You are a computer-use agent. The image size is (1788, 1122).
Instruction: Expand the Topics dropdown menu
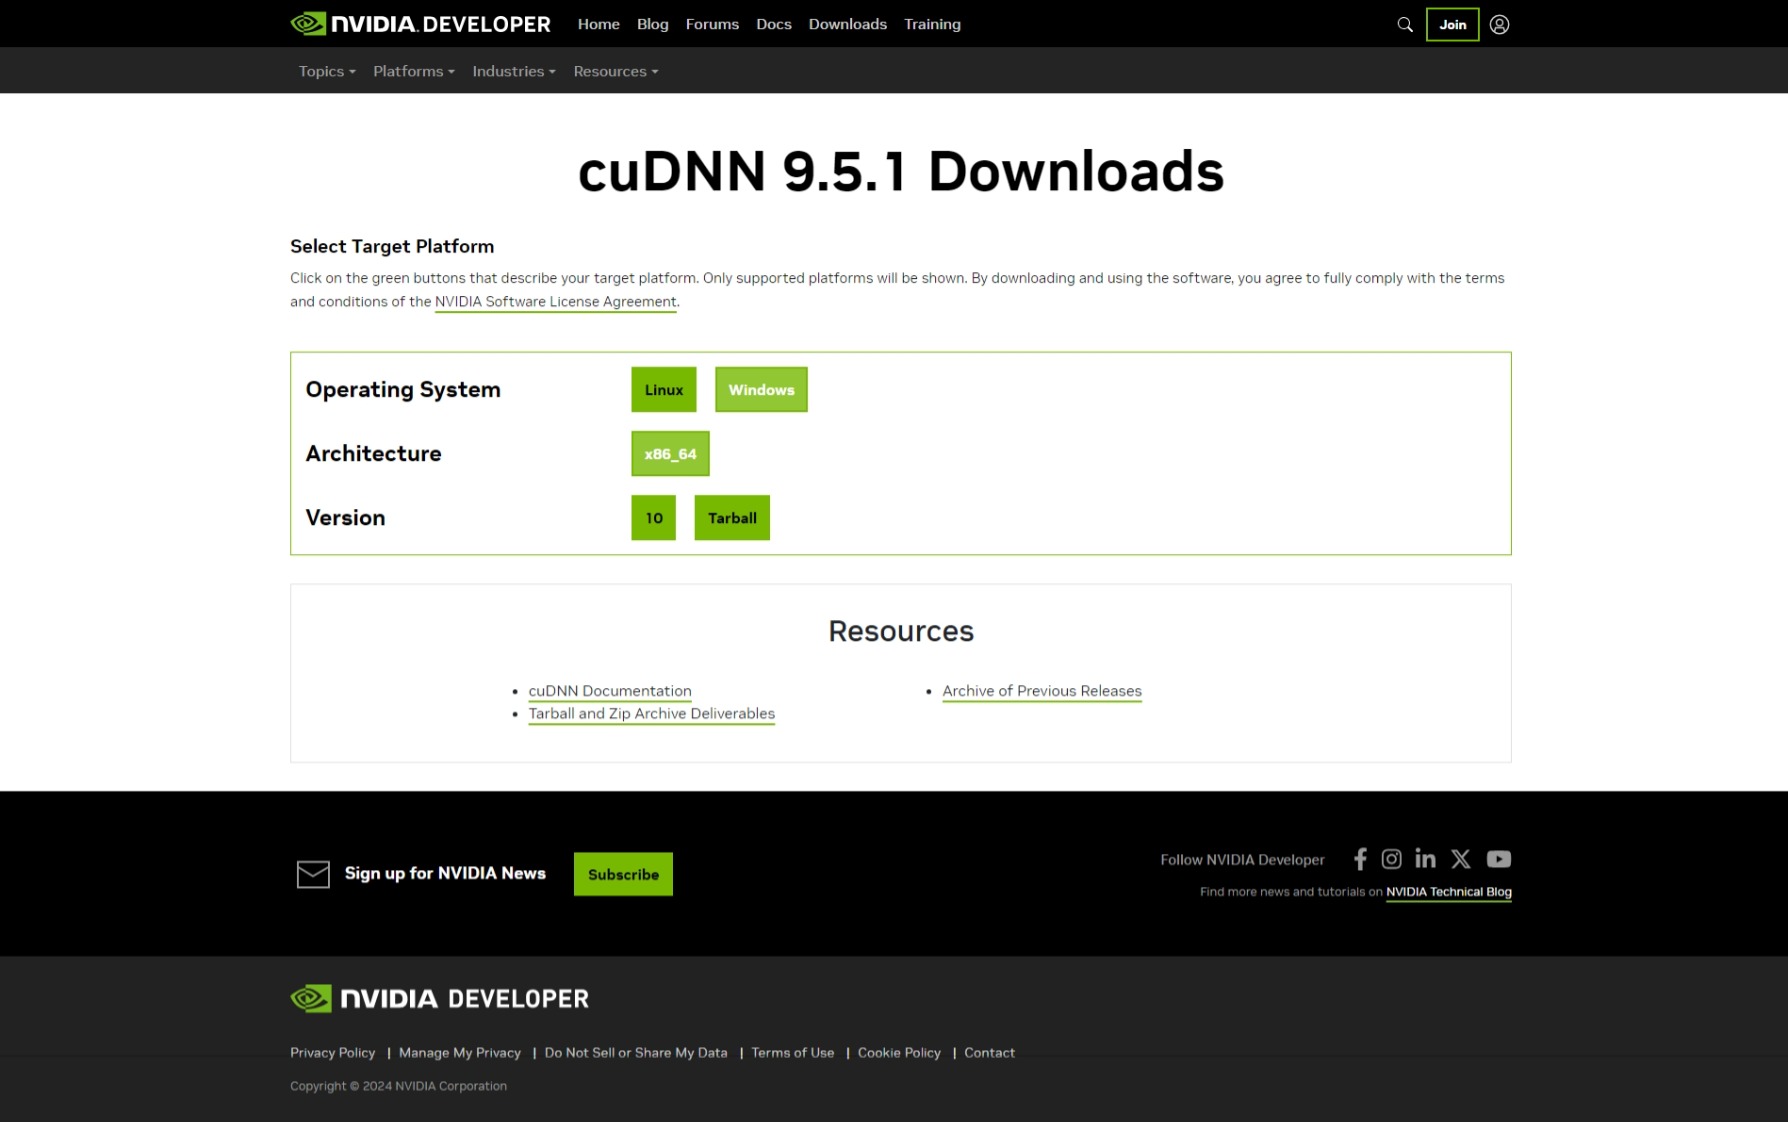click(327, 72)
